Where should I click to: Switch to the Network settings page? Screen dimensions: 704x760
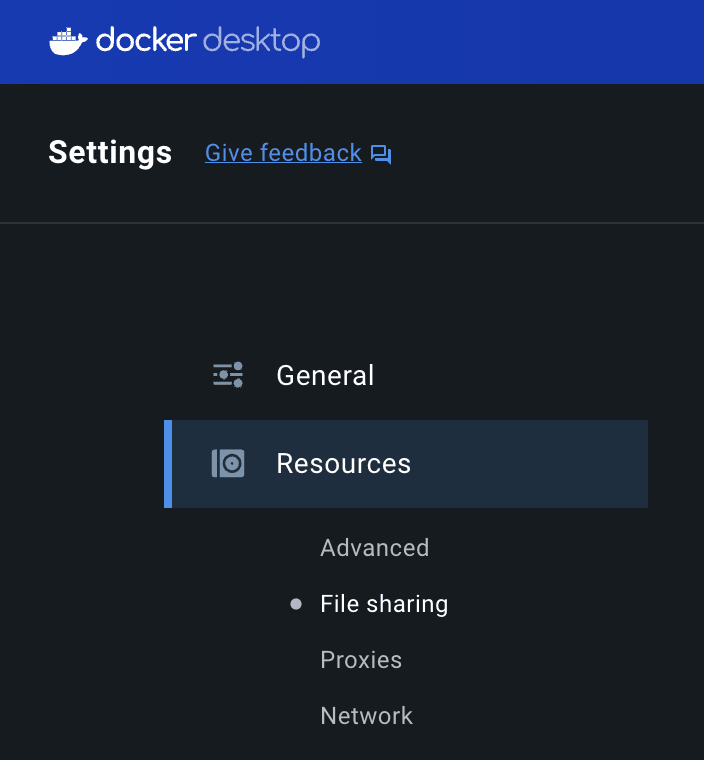367,716
